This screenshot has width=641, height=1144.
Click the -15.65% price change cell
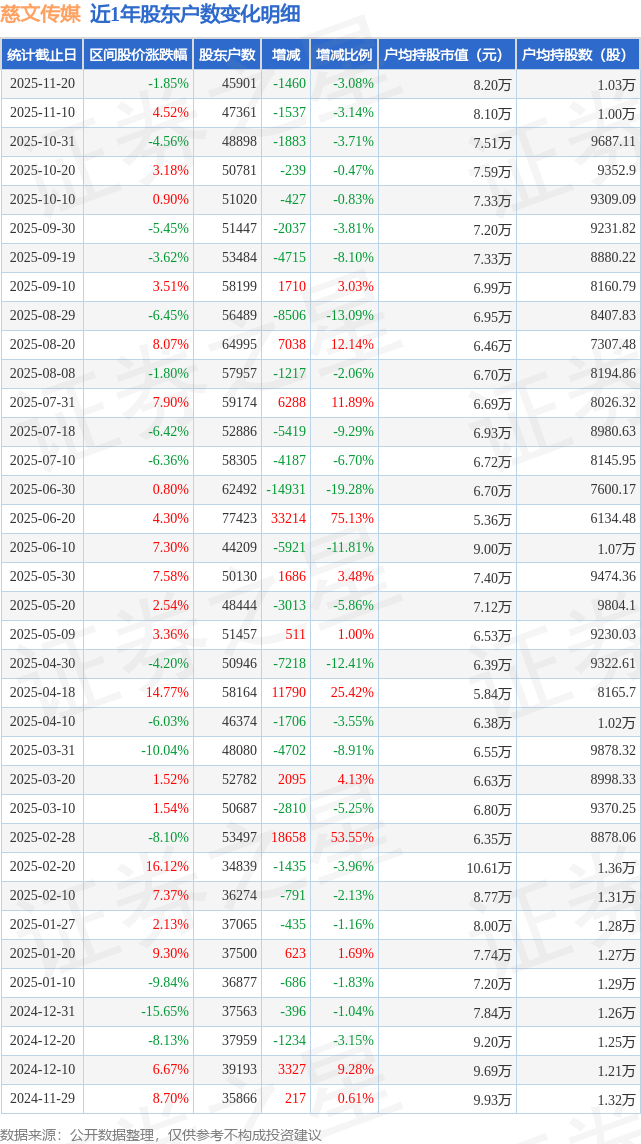[164, 1011]
